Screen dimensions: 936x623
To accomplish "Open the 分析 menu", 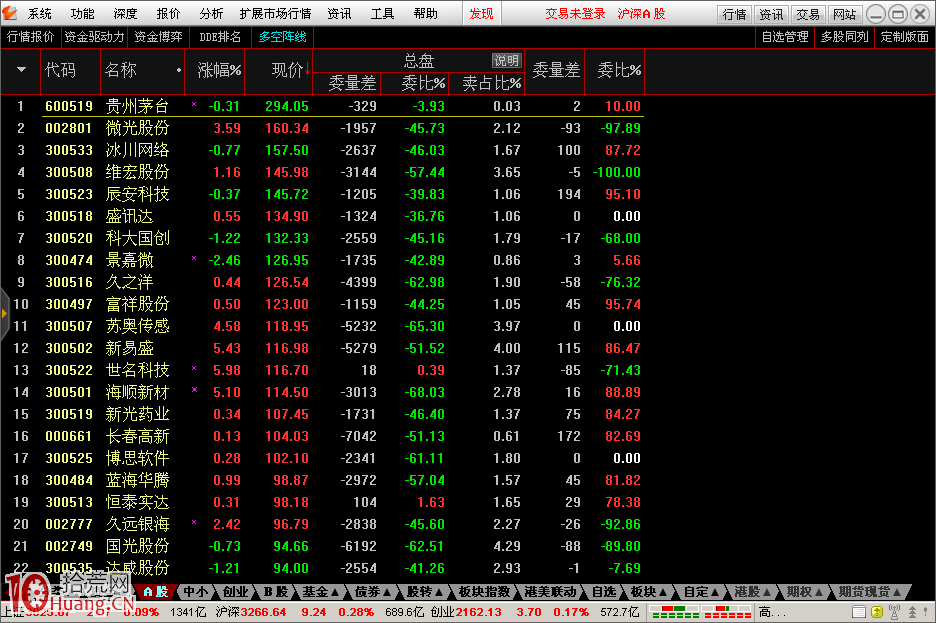I will (x=211, y=13).
